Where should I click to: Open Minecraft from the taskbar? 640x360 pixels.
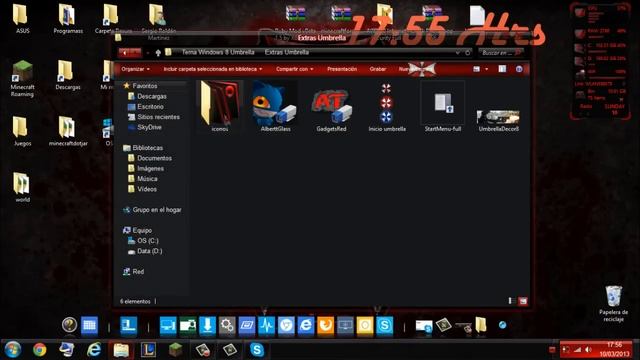click(176, 350)
